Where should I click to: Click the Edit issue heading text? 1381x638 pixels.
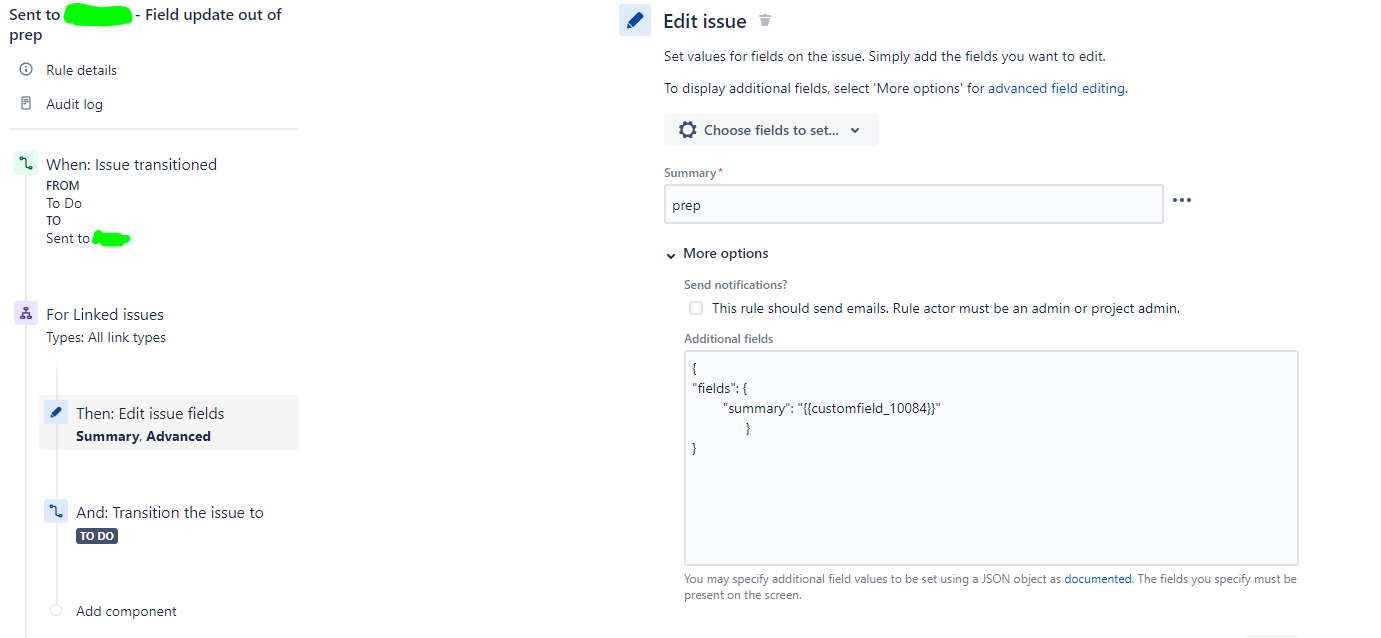coord(705,21)
